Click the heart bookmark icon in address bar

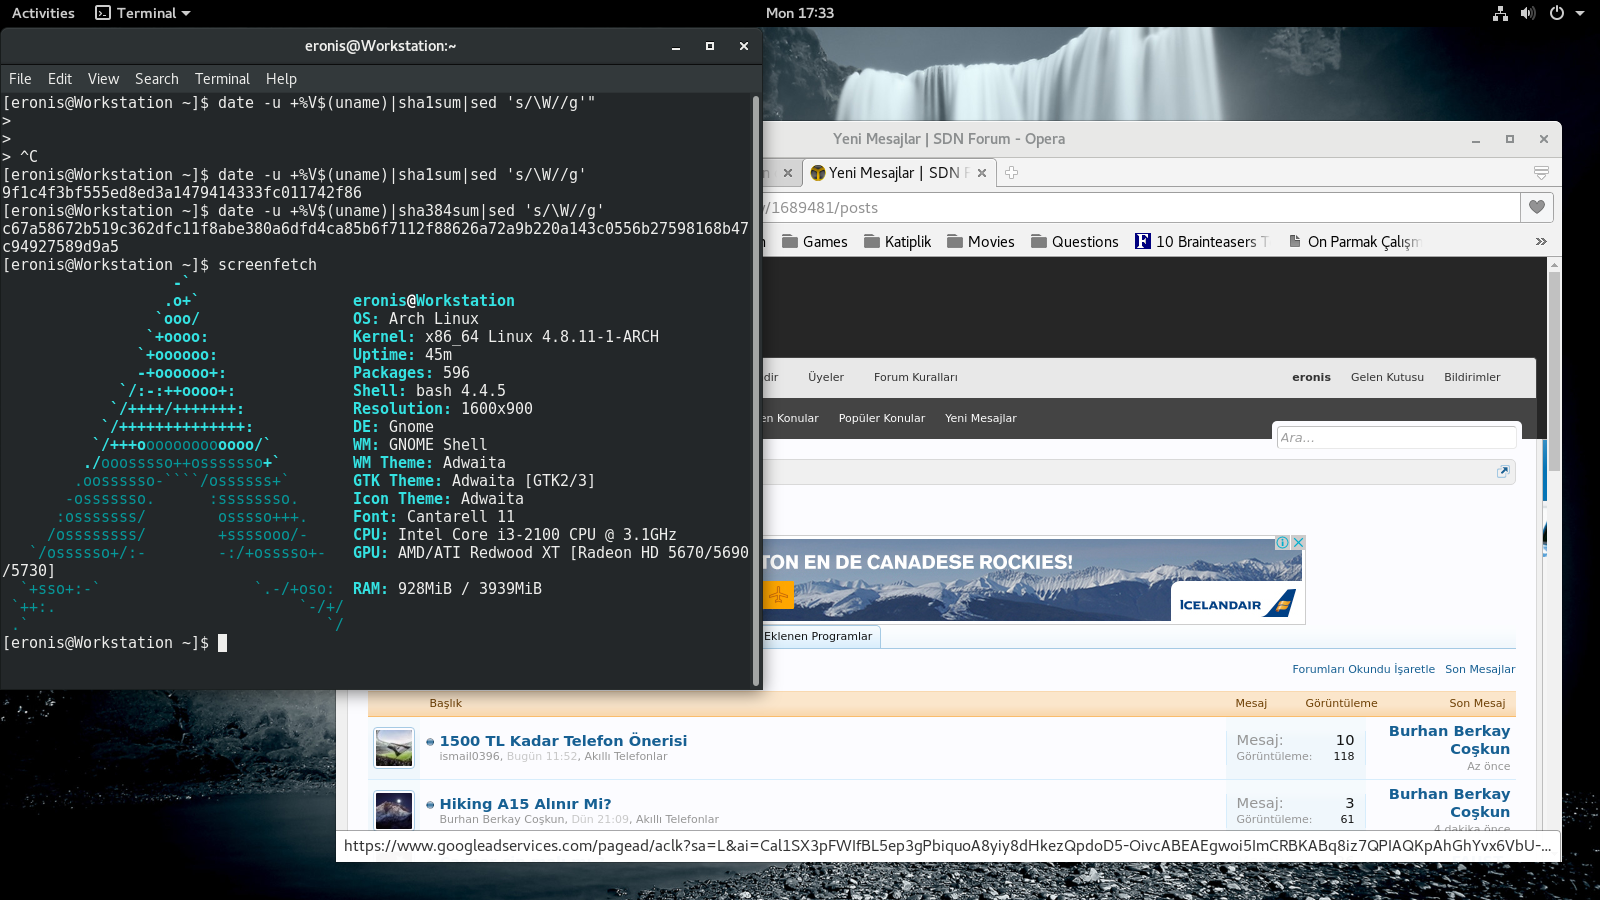pos(1537,207)
